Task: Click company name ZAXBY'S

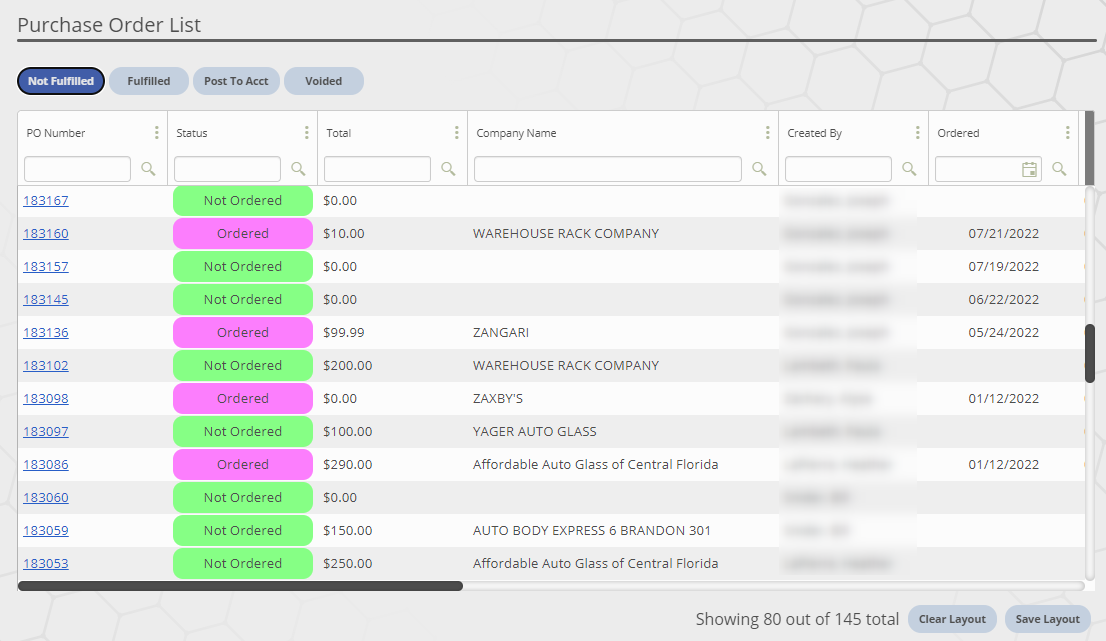Action: 498,398
